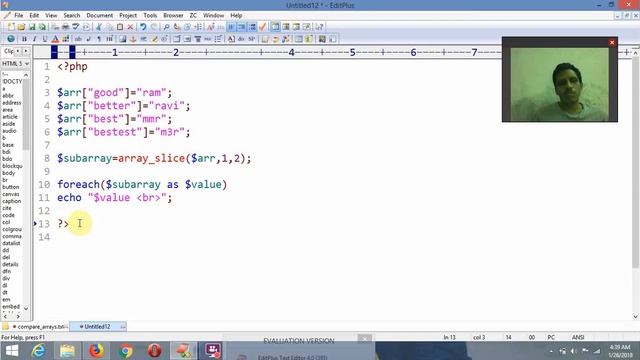Click the webcam video thumbnail

coord(560,84)
